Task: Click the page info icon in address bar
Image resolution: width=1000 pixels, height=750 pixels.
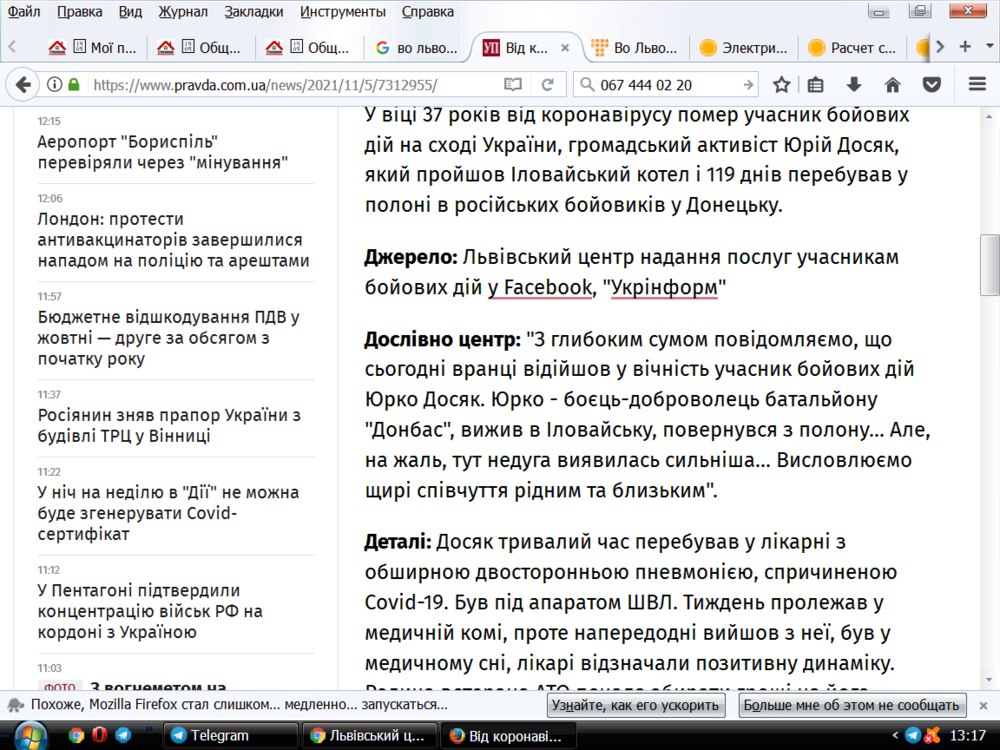Action: (x=53, y=85)
